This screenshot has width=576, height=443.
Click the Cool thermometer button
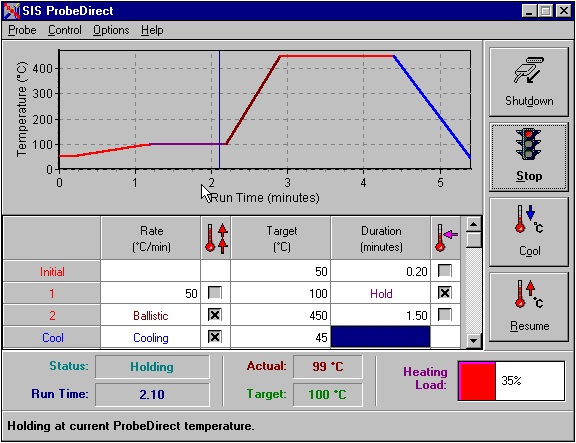(x=529, y=232)
